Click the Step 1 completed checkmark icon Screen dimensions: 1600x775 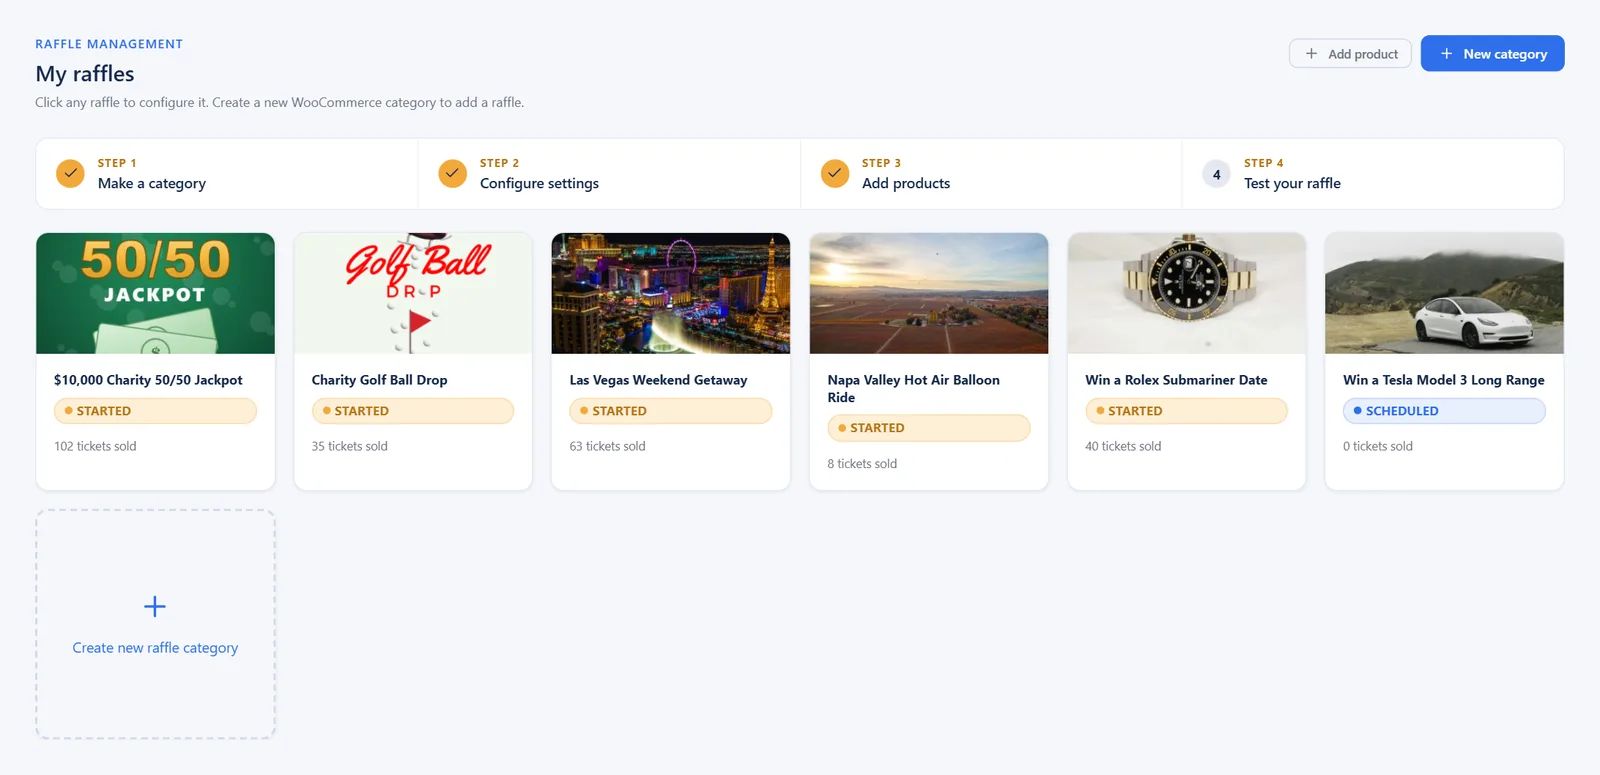(70, 174)
